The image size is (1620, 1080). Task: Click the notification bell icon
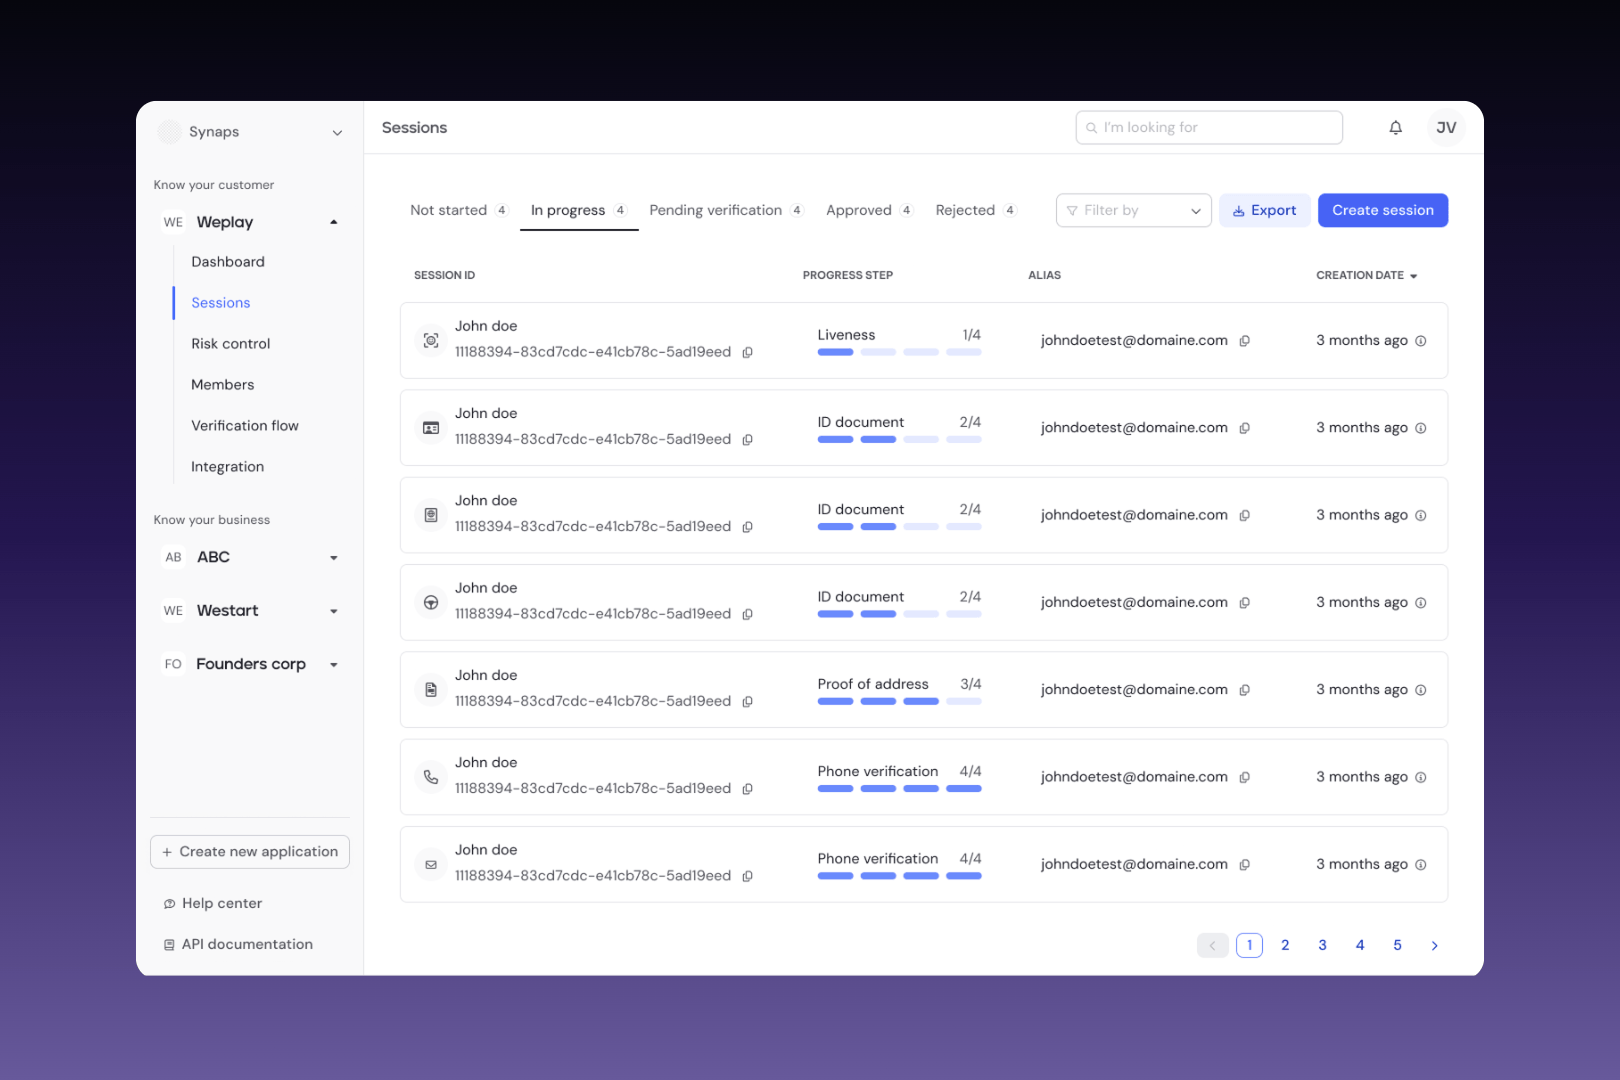point(1395,128)
